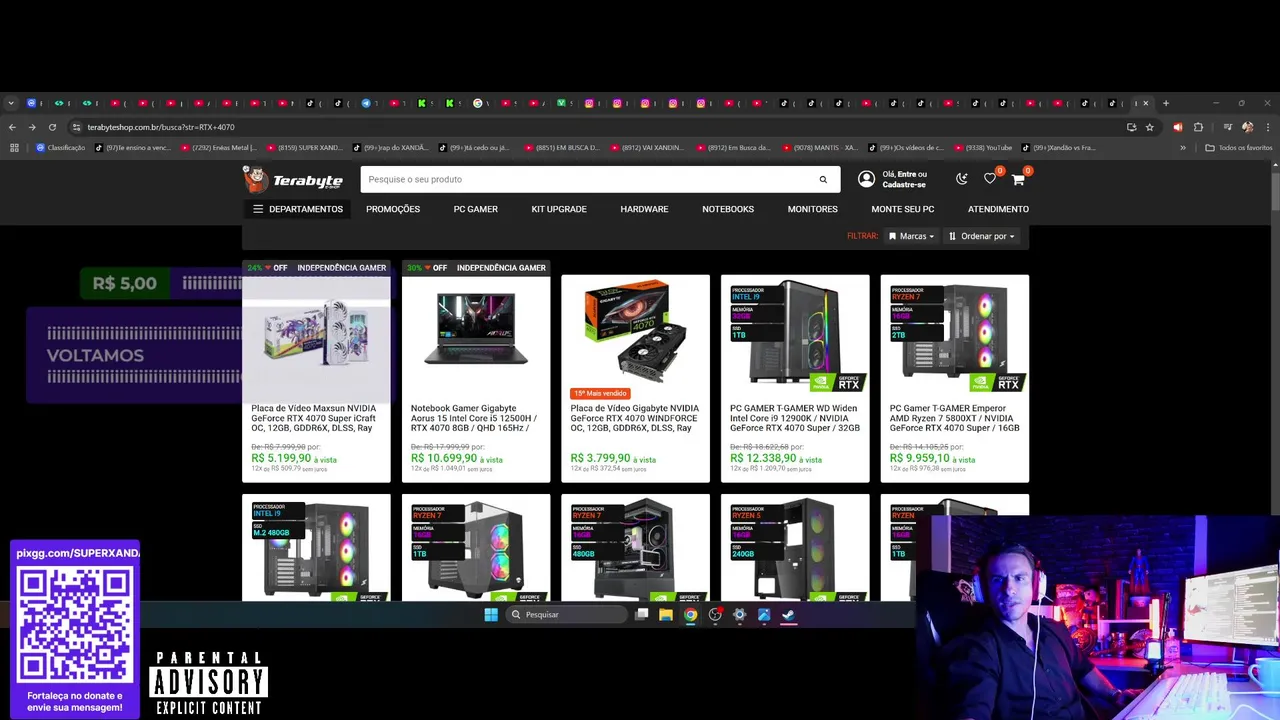Open a new browser tab with plus button
Viewport: 1280px width, 720px height.
pos(1166,103)
